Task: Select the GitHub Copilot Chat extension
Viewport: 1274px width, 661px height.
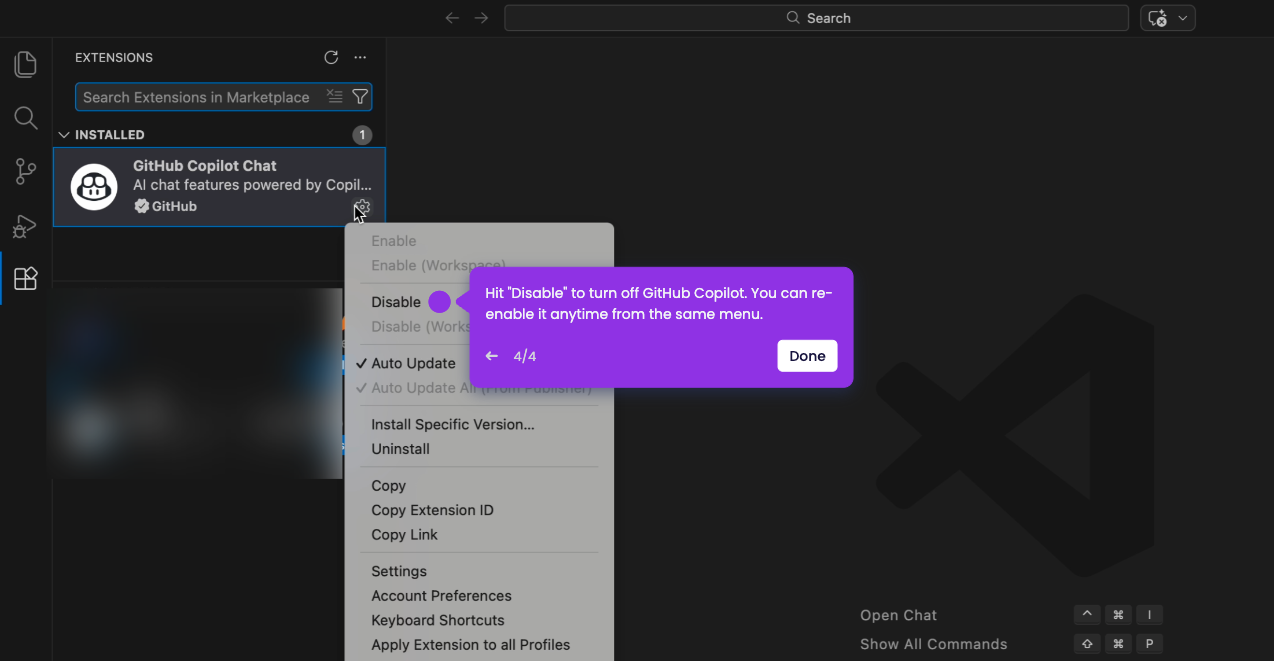Action: [x=219, y=187]
